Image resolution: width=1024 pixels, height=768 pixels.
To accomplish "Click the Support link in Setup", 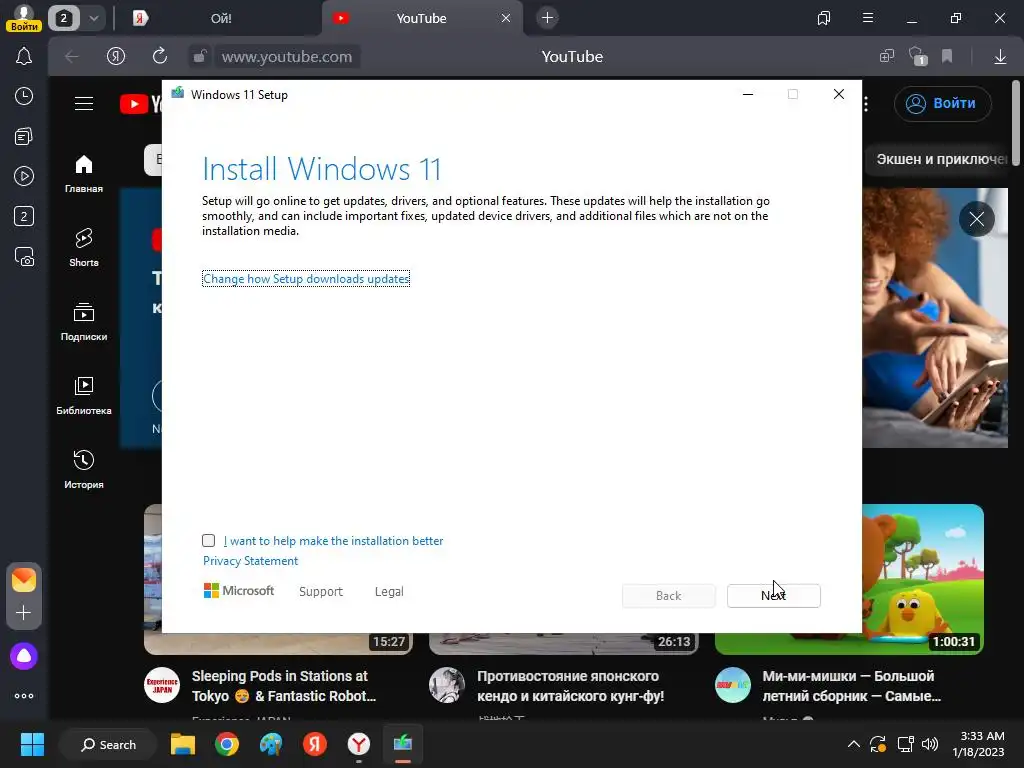I will click(x=321, y=592).
